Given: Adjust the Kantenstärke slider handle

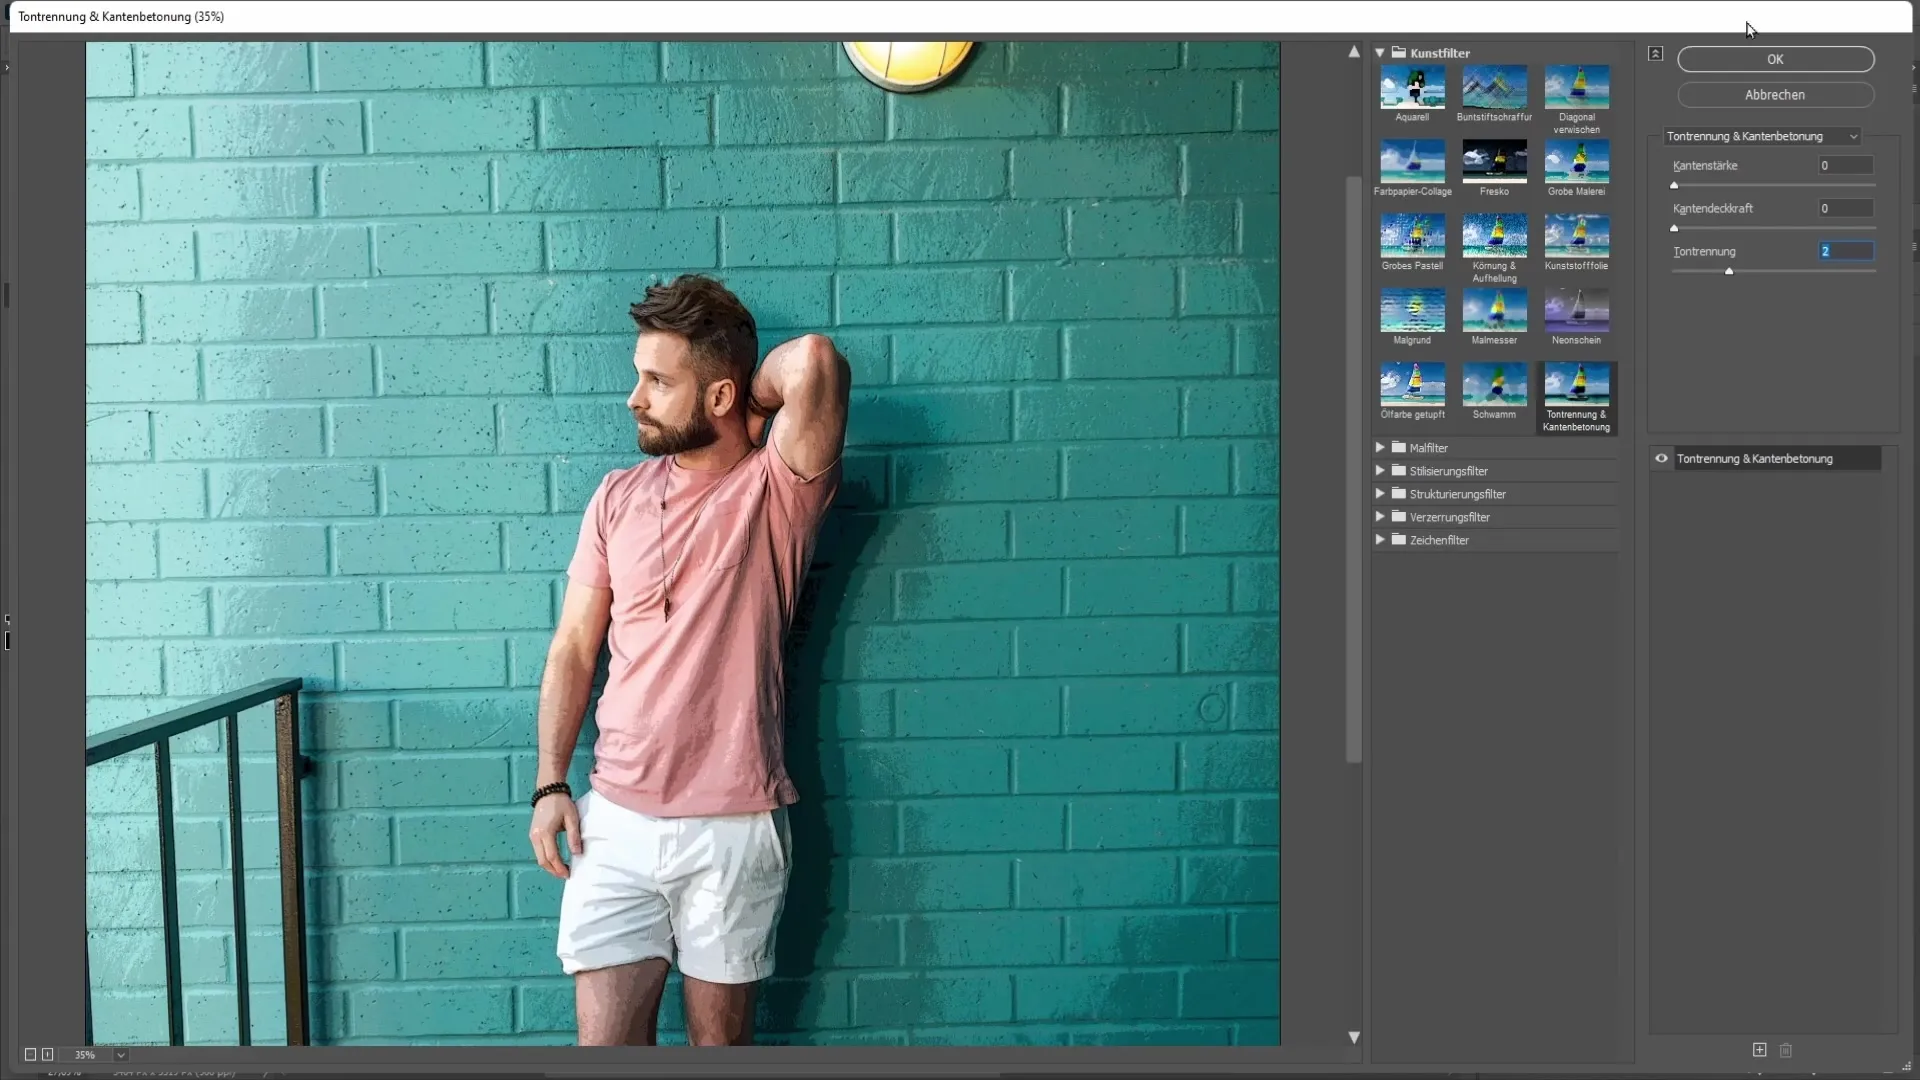Looking at the screenshot, I should (1674, 185).
